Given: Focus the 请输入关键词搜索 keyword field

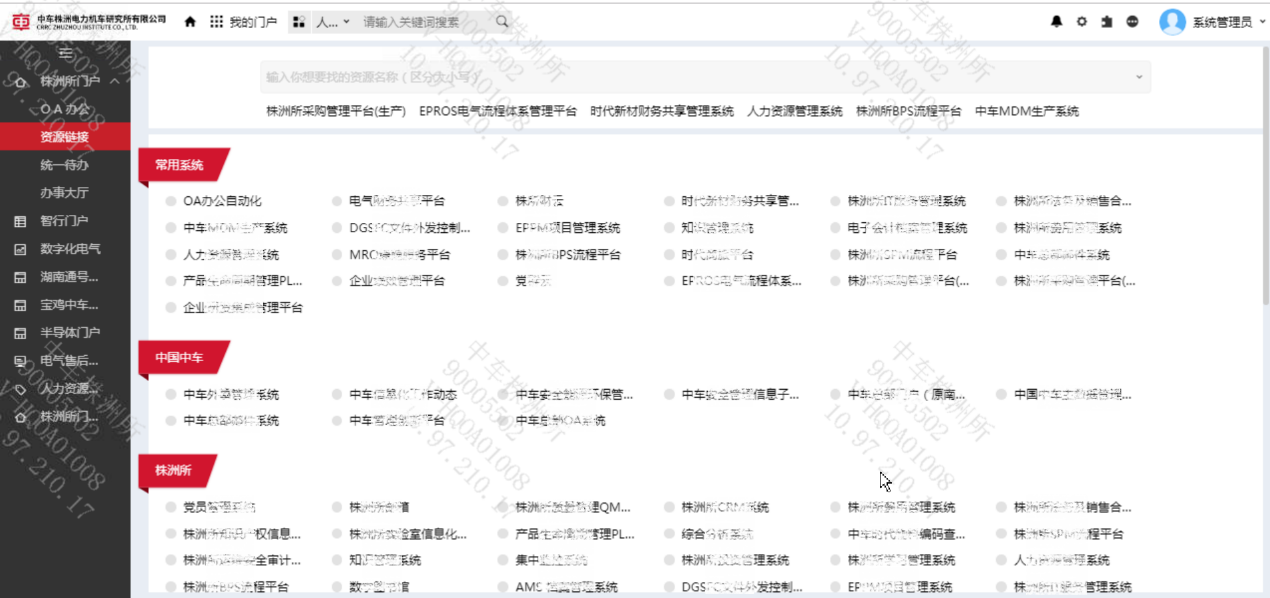Looking at the screenshot, I should click(425, 21).
